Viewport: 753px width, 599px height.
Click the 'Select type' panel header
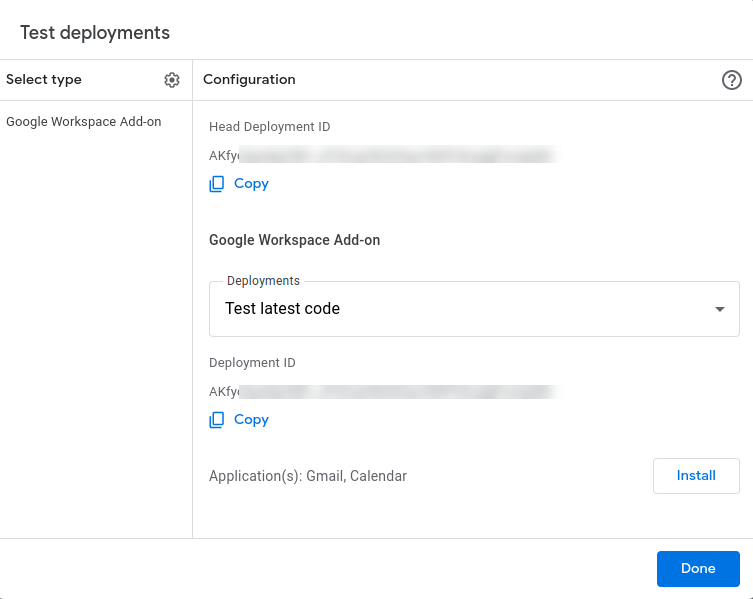[x=44, y=80]
